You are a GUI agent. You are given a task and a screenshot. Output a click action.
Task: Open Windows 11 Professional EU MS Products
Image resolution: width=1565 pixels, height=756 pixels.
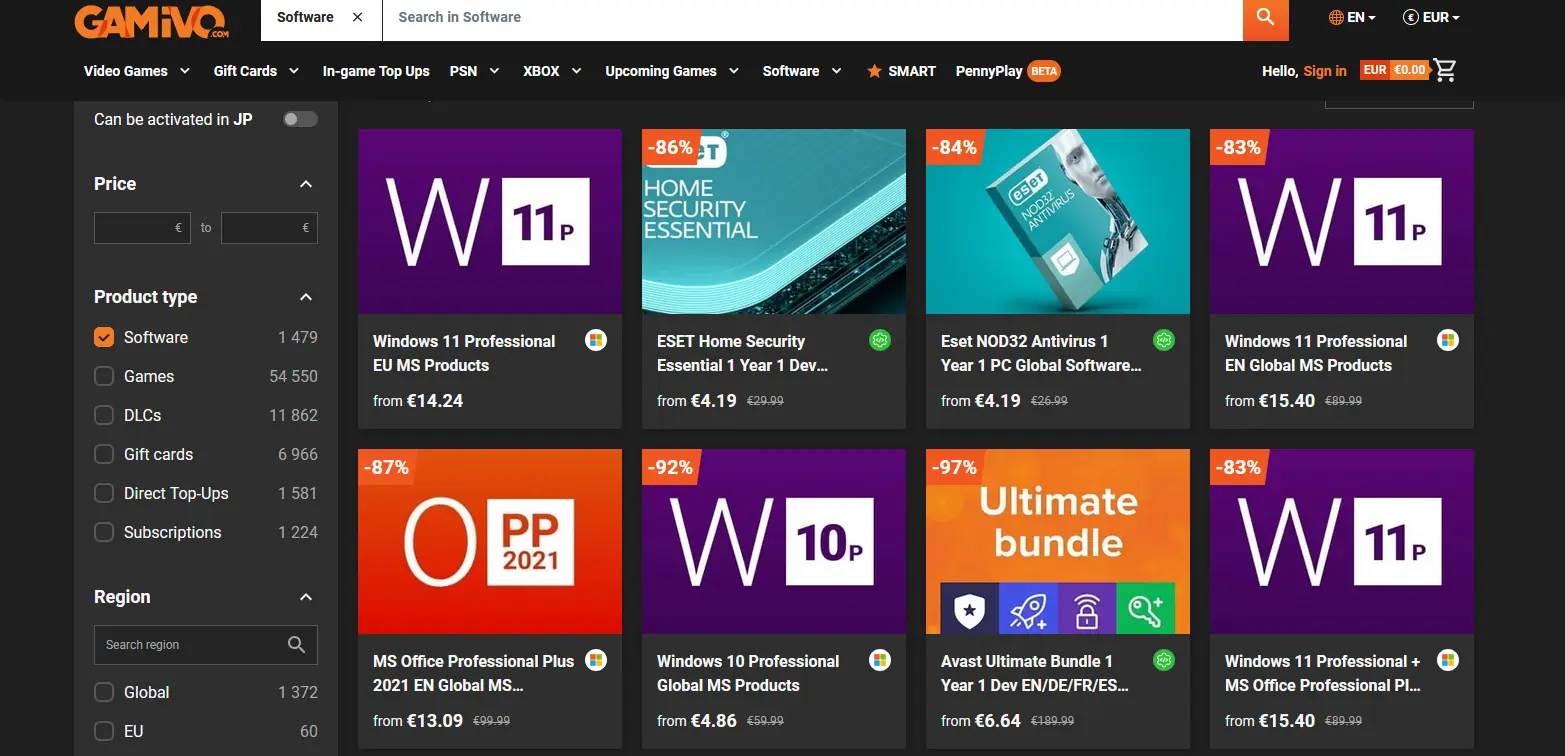tap(464, 353)
